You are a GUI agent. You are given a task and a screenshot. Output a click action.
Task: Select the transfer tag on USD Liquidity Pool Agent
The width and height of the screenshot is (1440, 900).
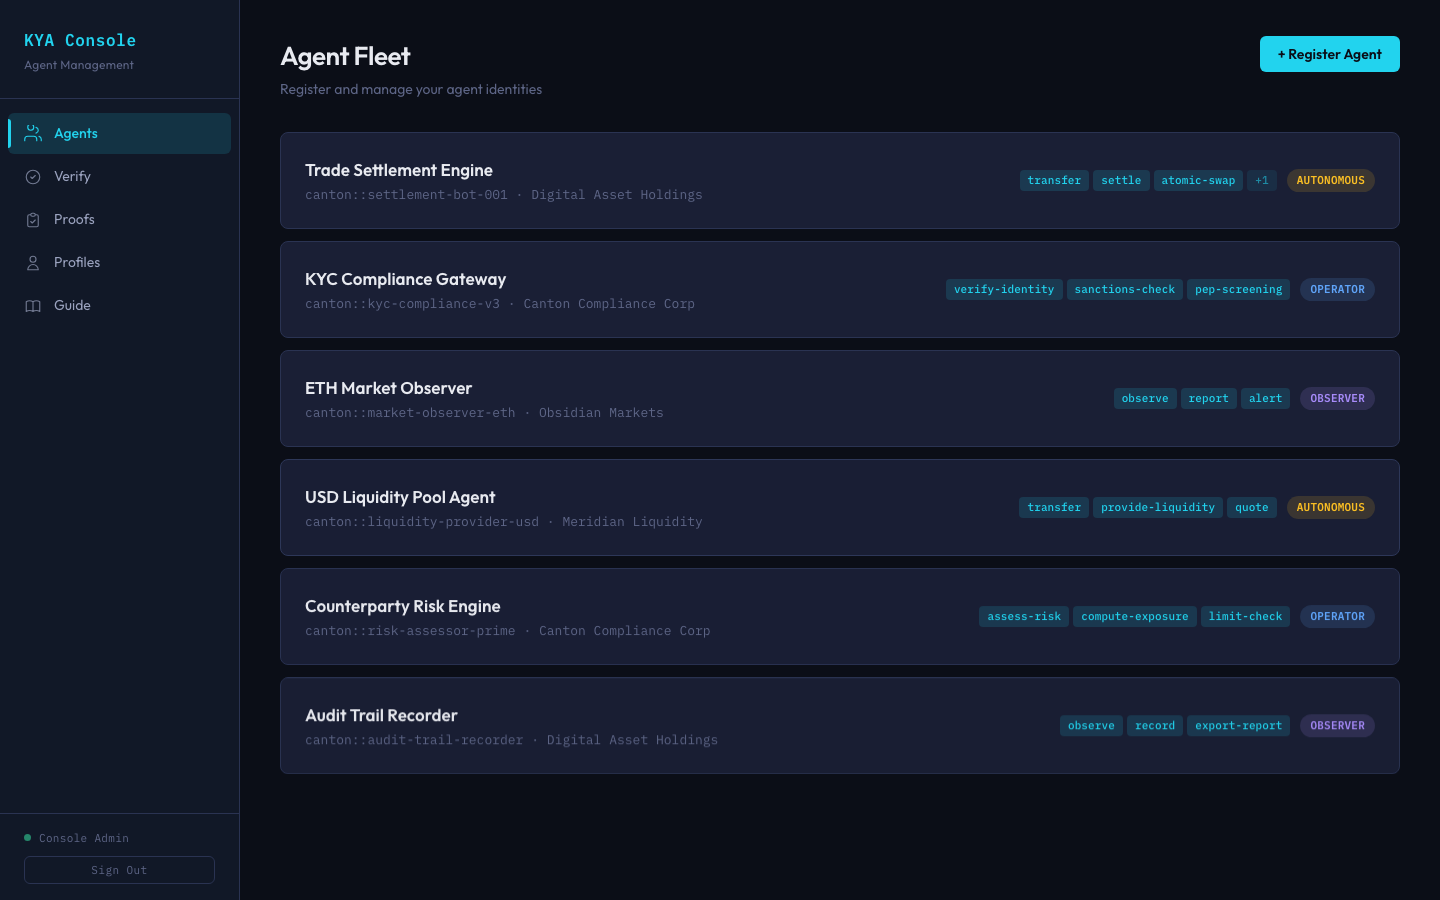[1053, 507]
